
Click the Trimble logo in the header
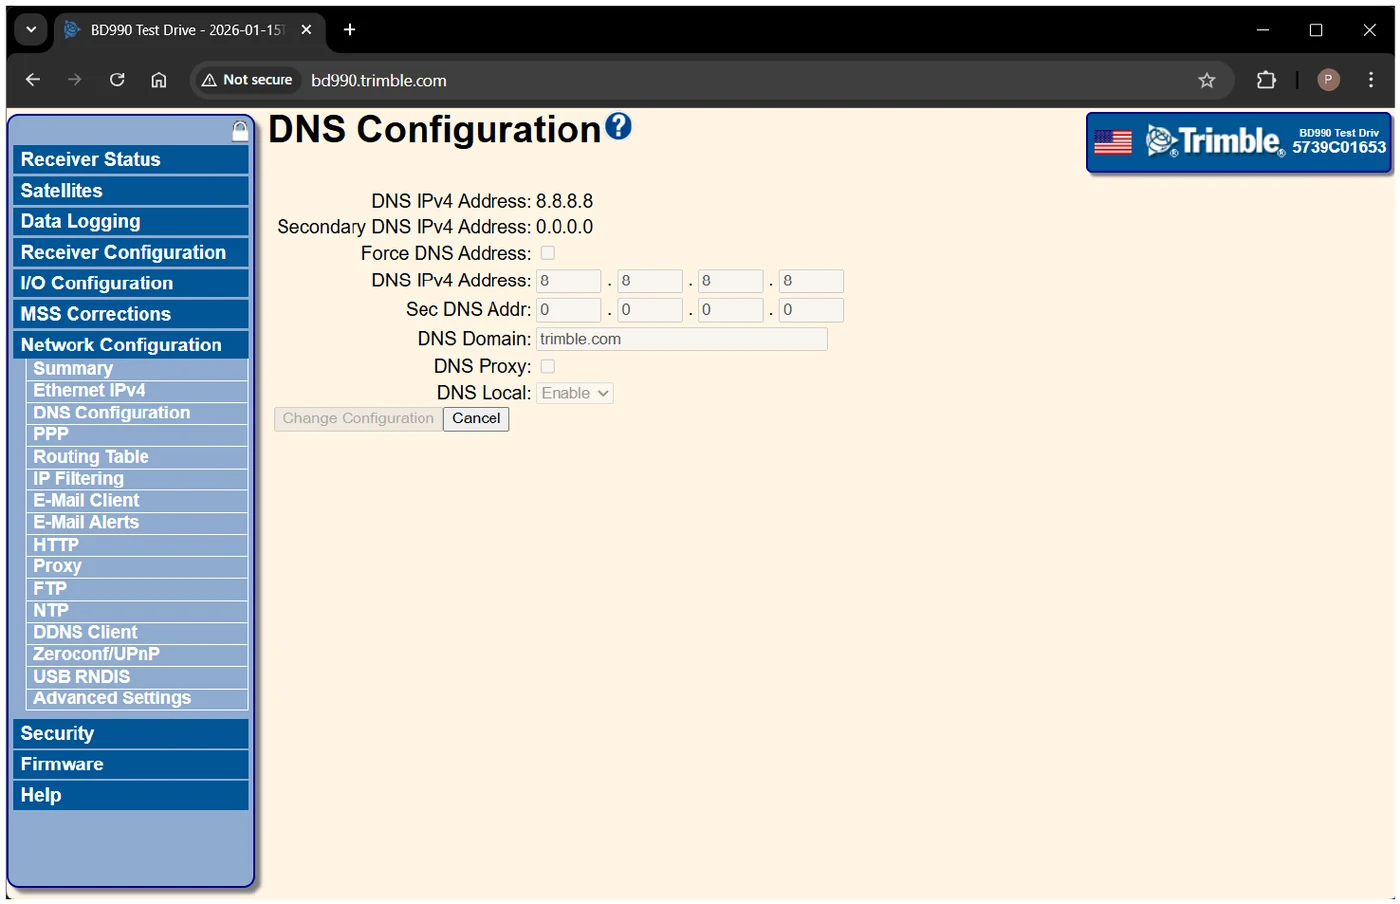click(1215, 142)
